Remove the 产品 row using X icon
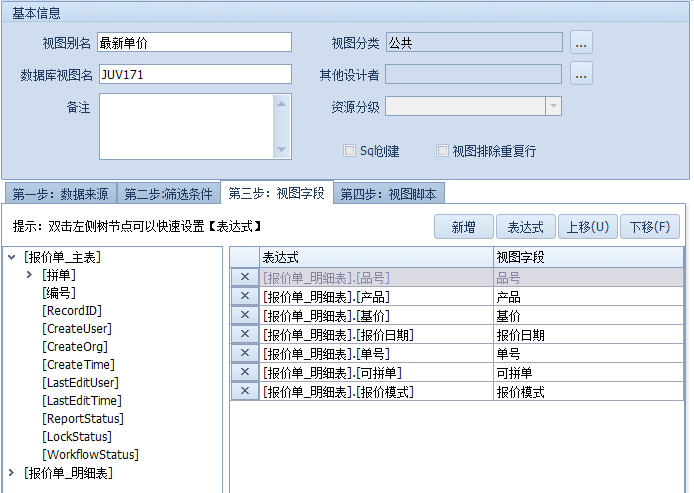This screenshot has width=694, height=493. [x=244, y=297]
